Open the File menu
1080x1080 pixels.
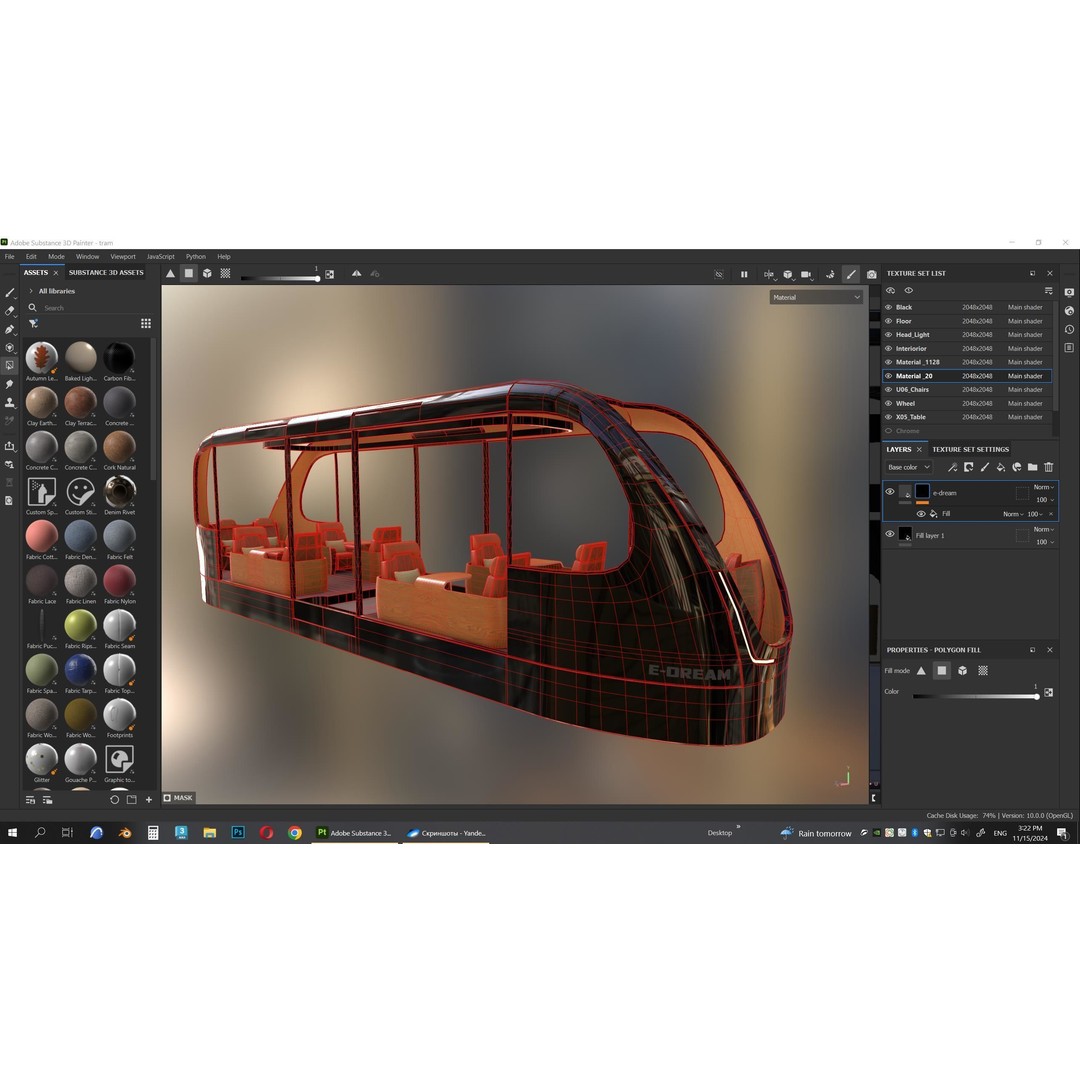click(10, 256)
